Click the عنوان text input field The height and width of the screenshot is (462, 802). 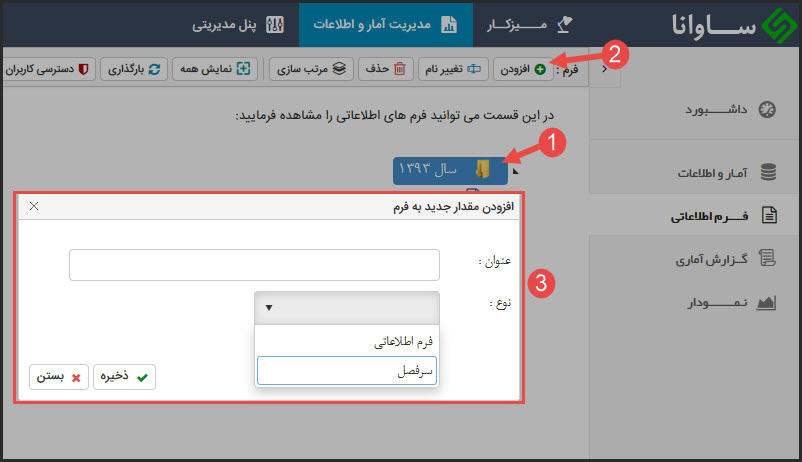(254, 265)
